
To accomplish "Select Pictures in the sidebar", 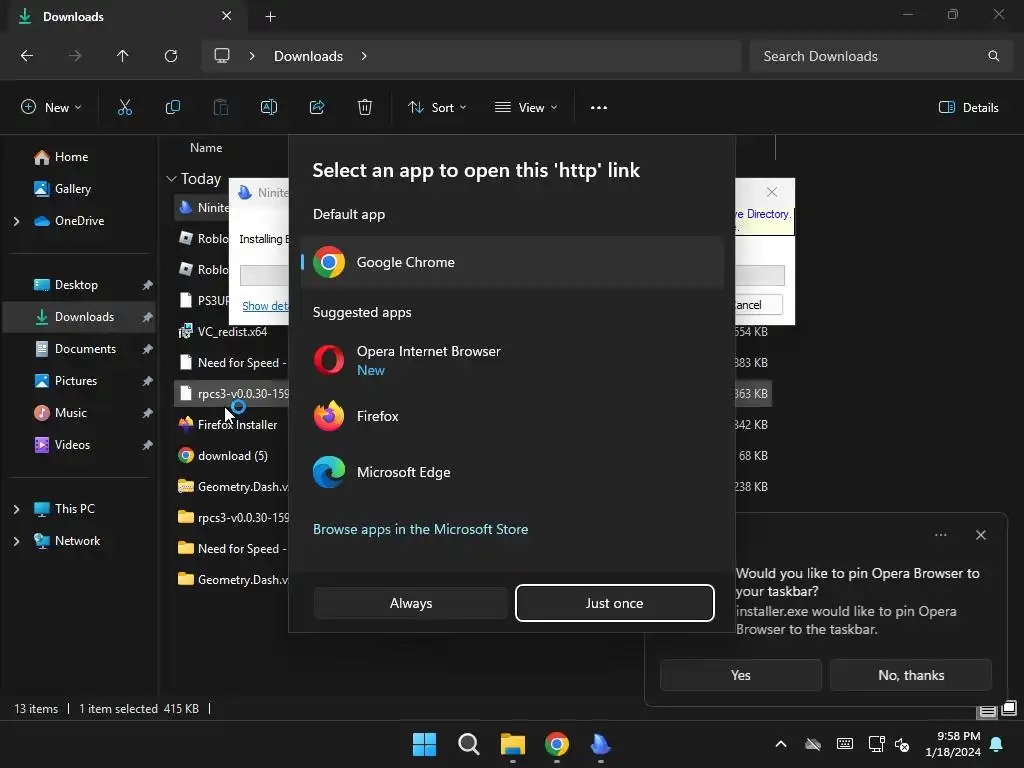I will pos(76,381).
